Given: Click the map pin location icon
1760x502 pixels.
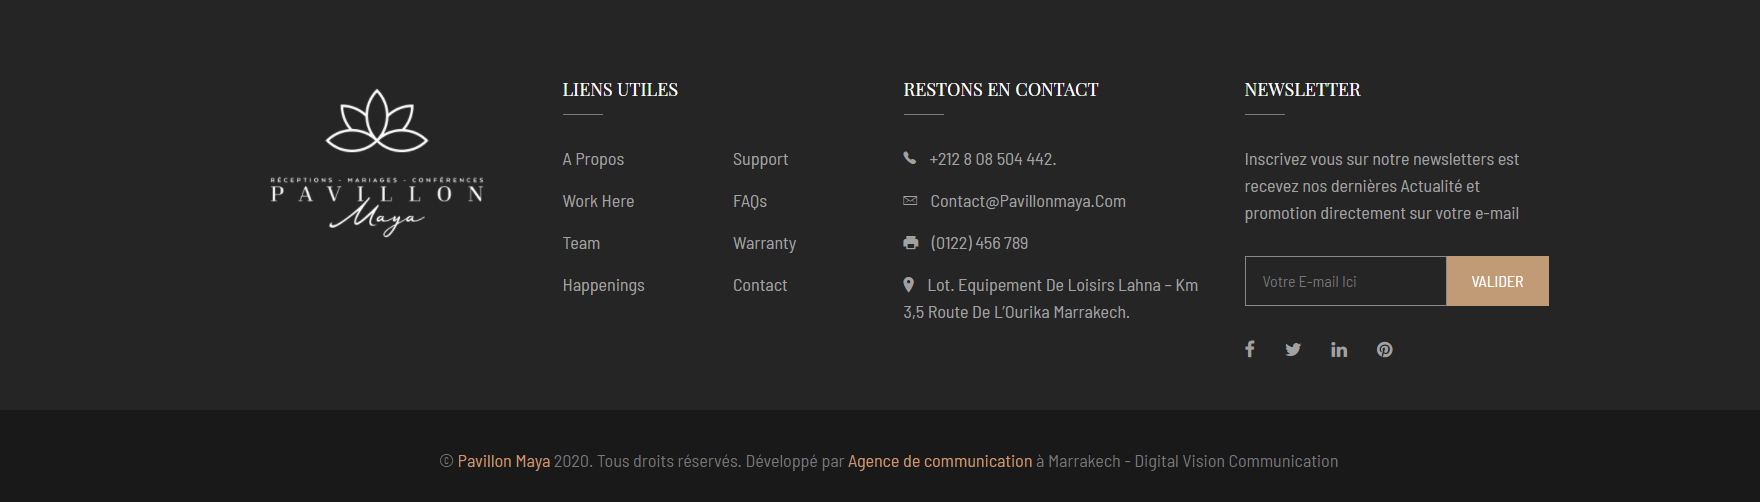Looking at the screenshot, I should (908, 285).
